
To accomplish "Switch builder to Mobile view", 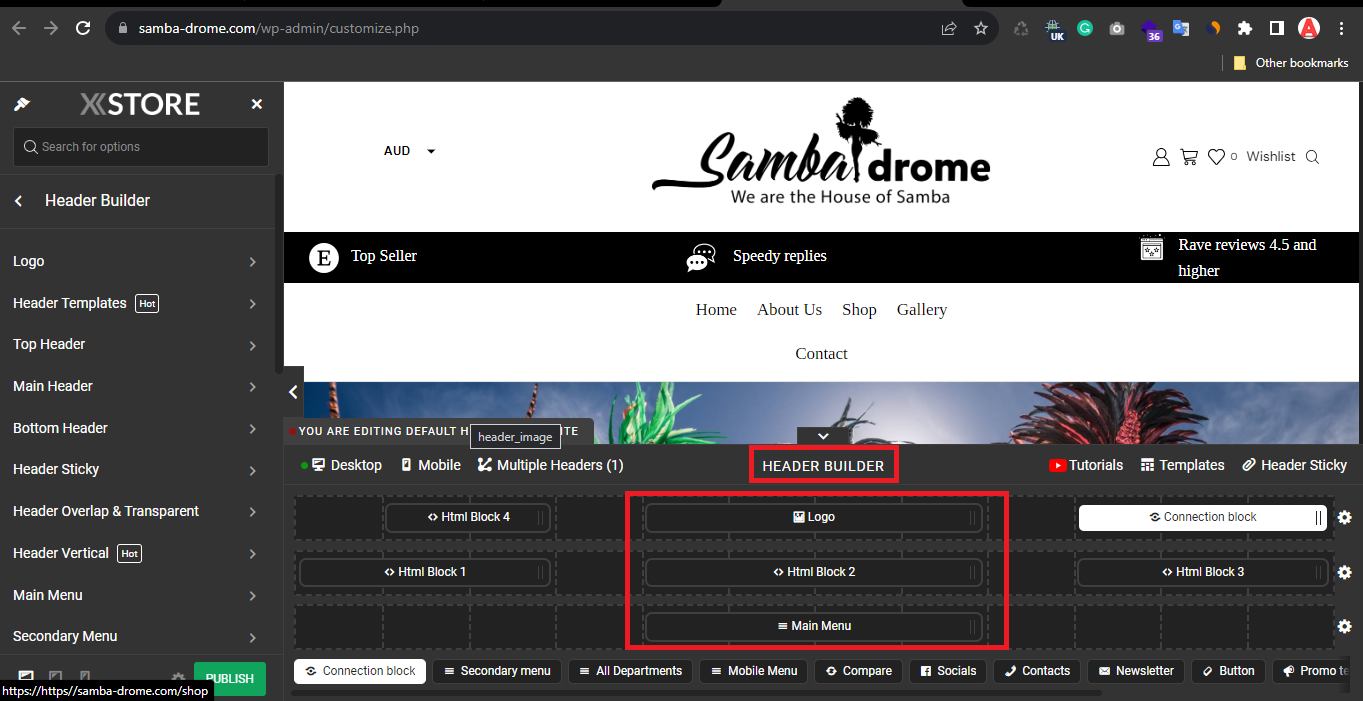I will click(431, 465).
